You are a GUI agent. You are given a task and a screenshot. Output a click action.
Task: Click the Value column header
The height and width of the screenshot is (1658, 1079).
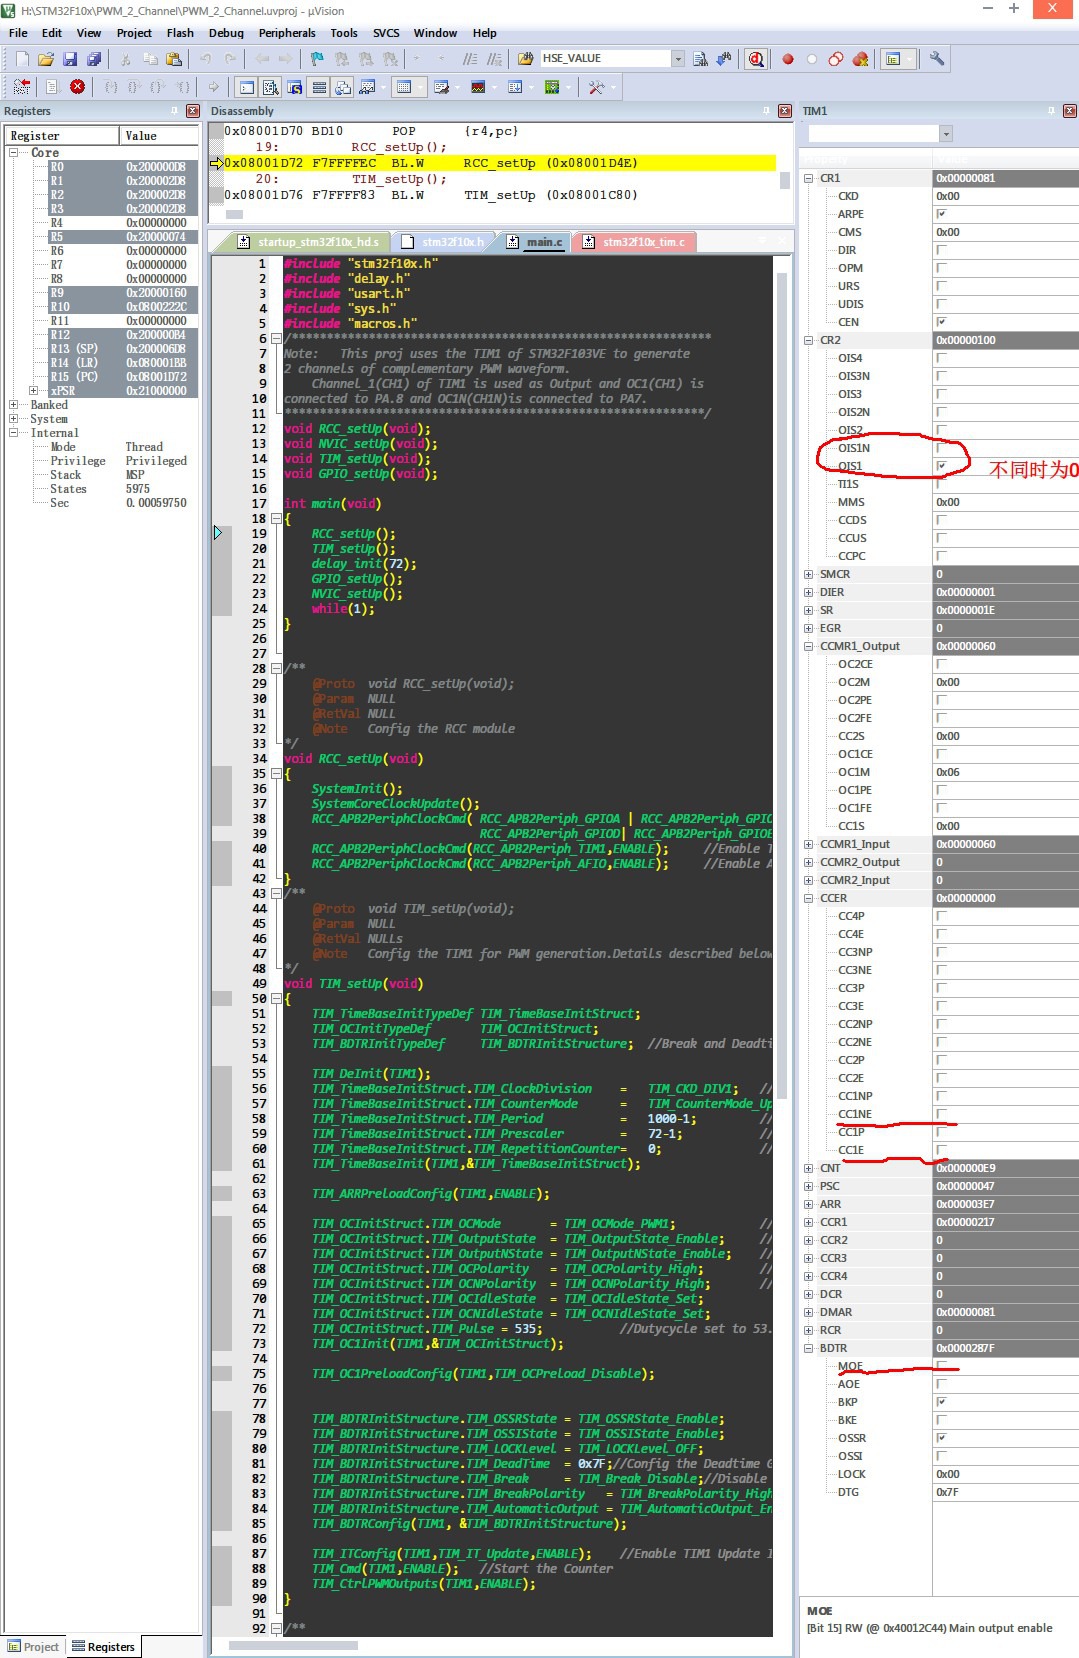point(159,136)
